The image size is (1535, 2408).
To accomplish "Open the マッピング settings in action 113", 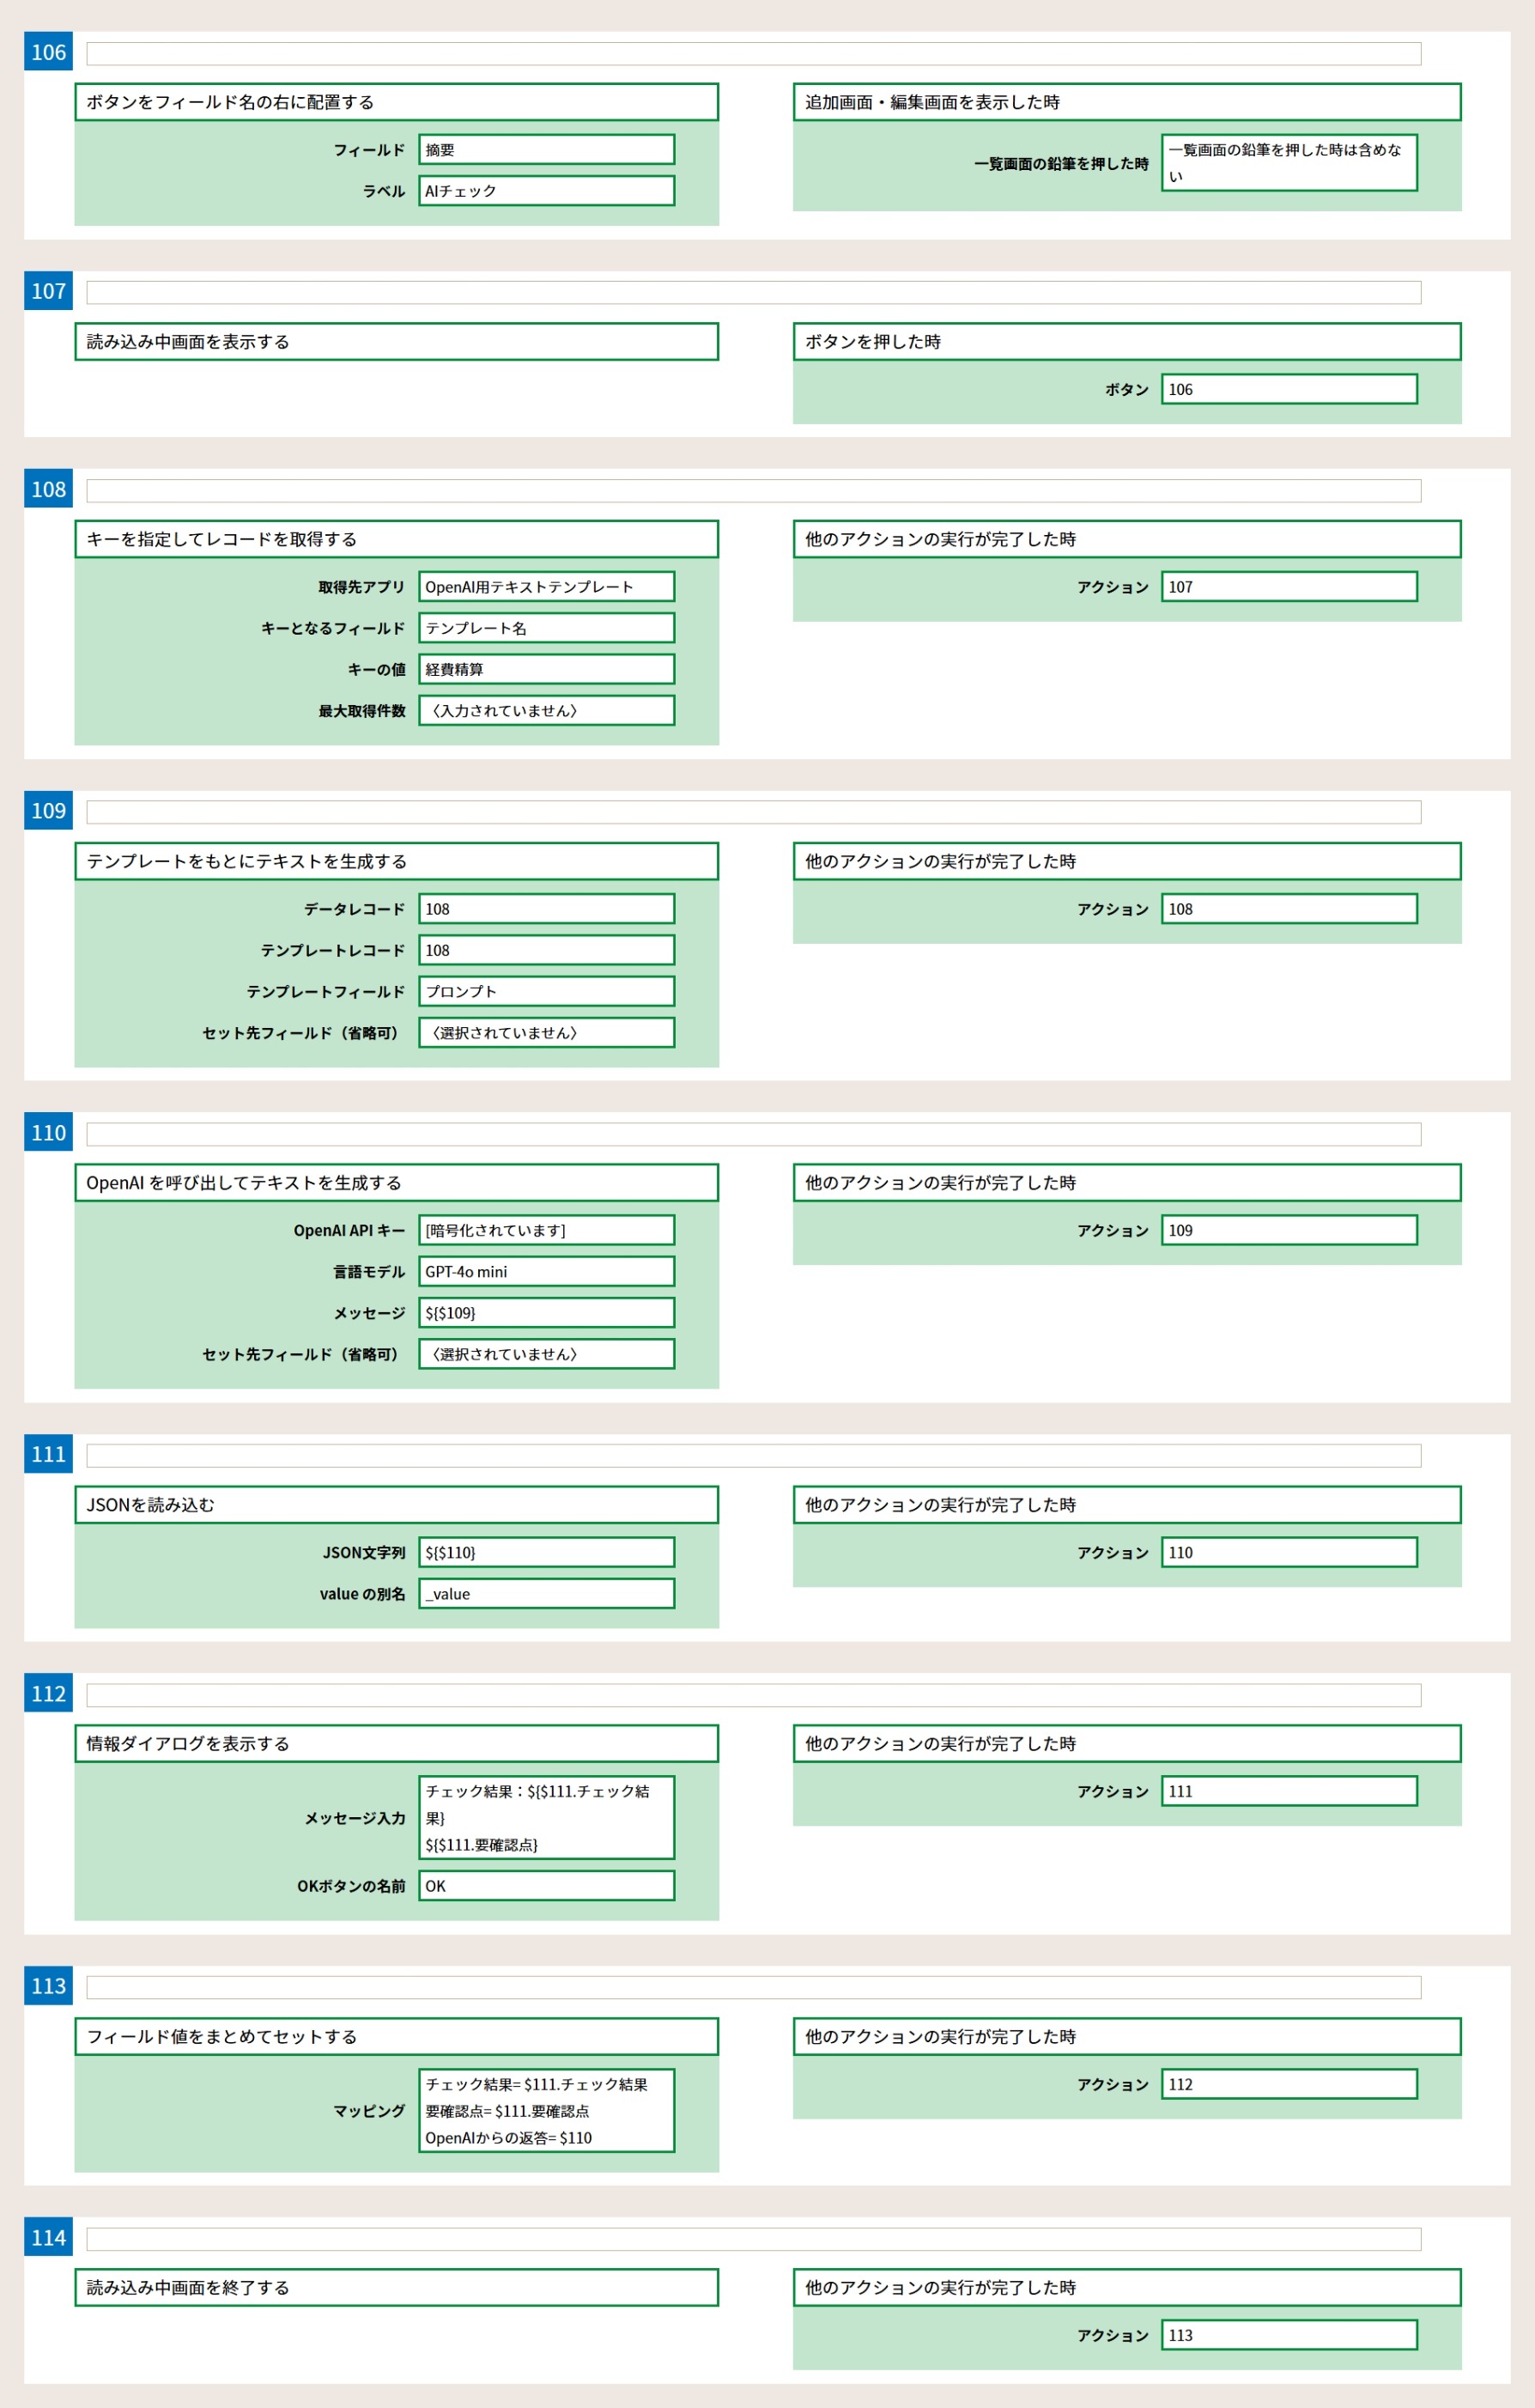I will 546,2111.
